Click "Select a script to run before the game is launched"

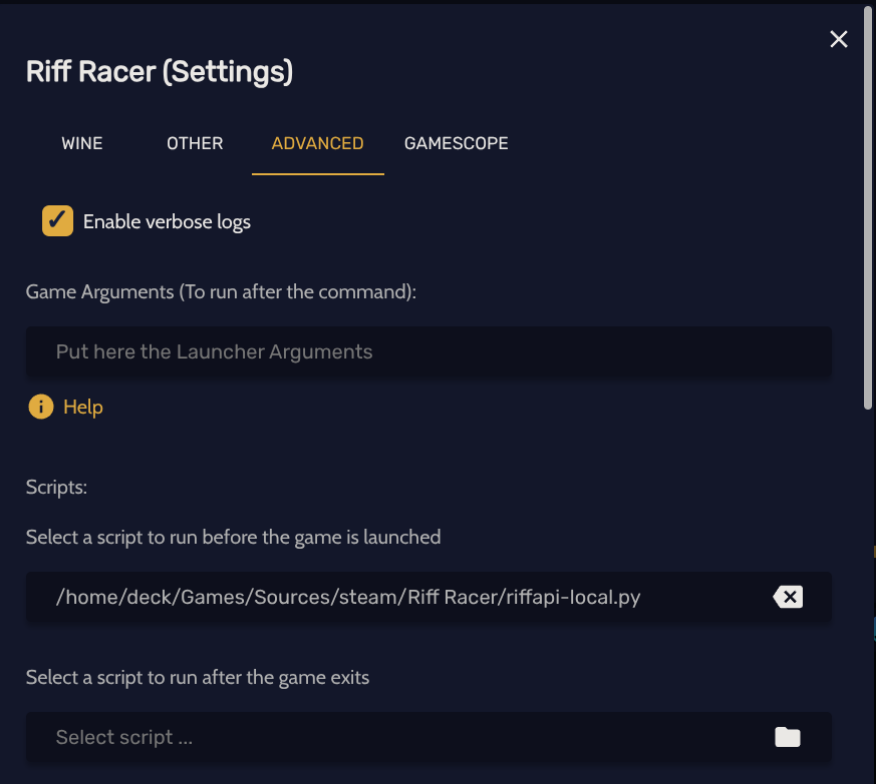click(233, 538)
